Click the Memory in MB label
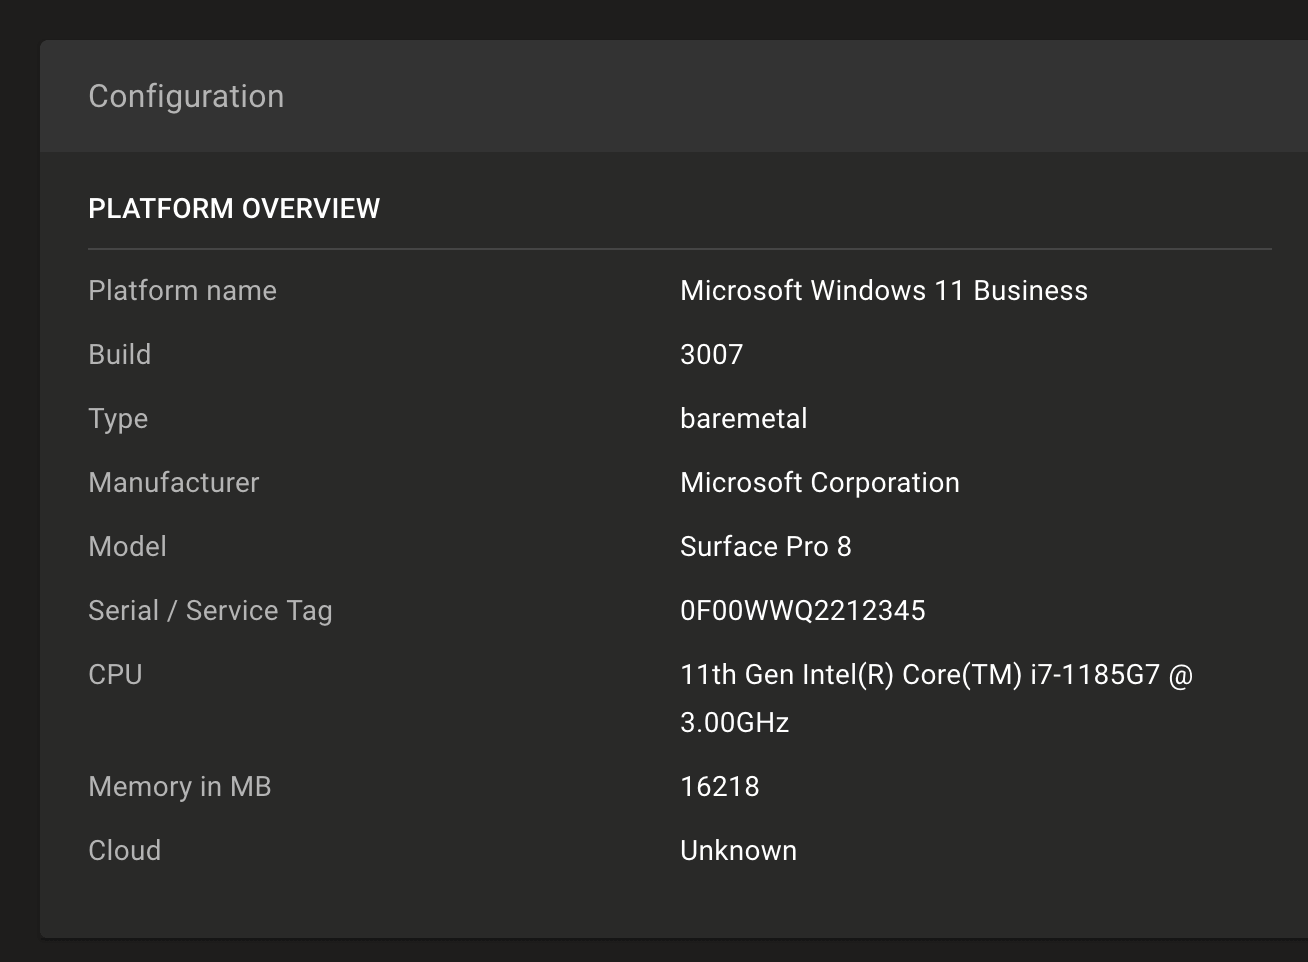Screen dimensions: 1308x962 click(179, 786)
